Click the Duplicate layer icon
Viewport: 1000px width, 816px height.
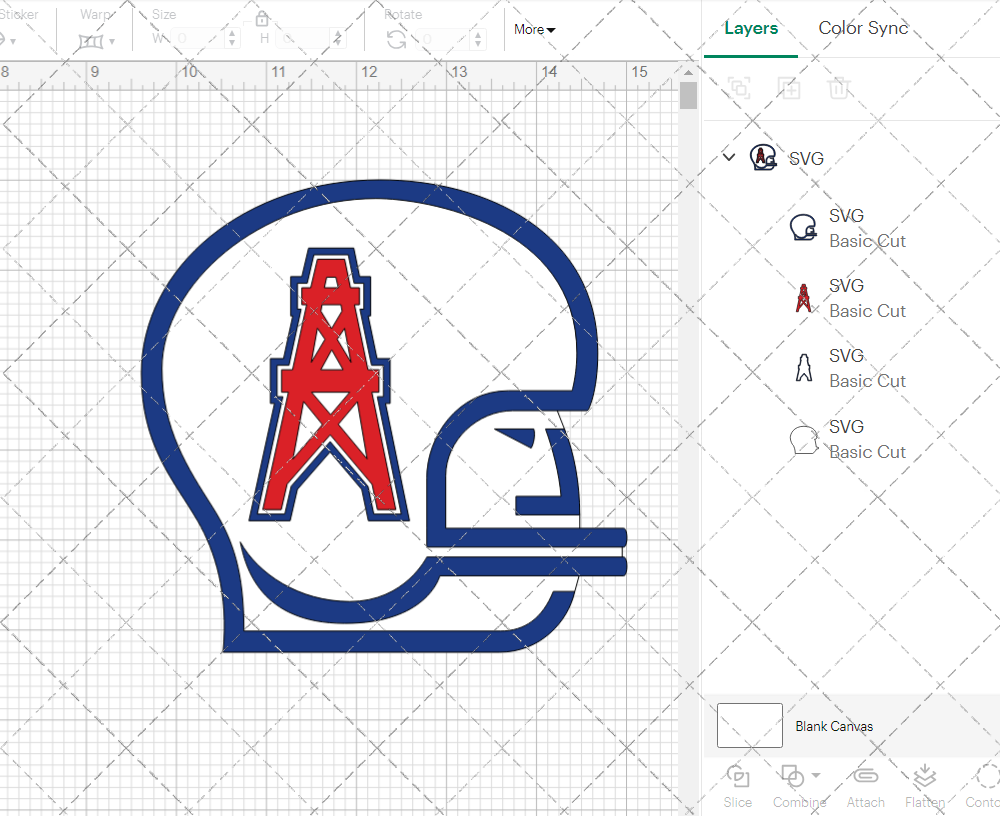789,87
